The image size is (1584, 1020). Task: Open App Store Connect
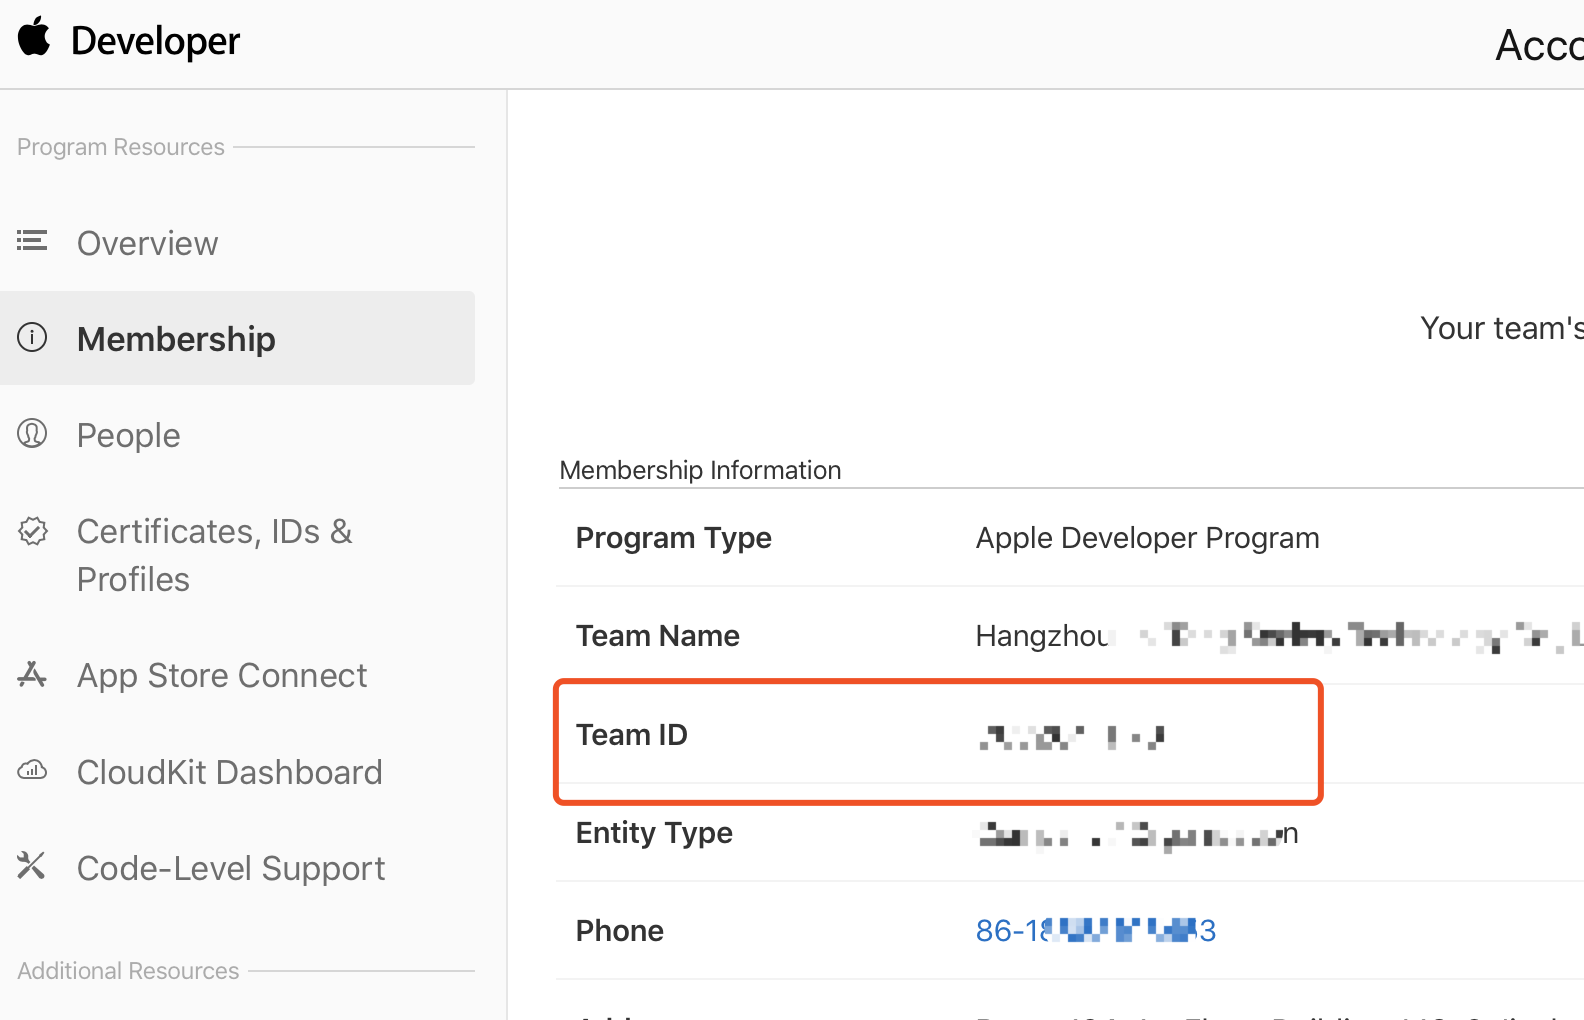(x=222, y=676)
